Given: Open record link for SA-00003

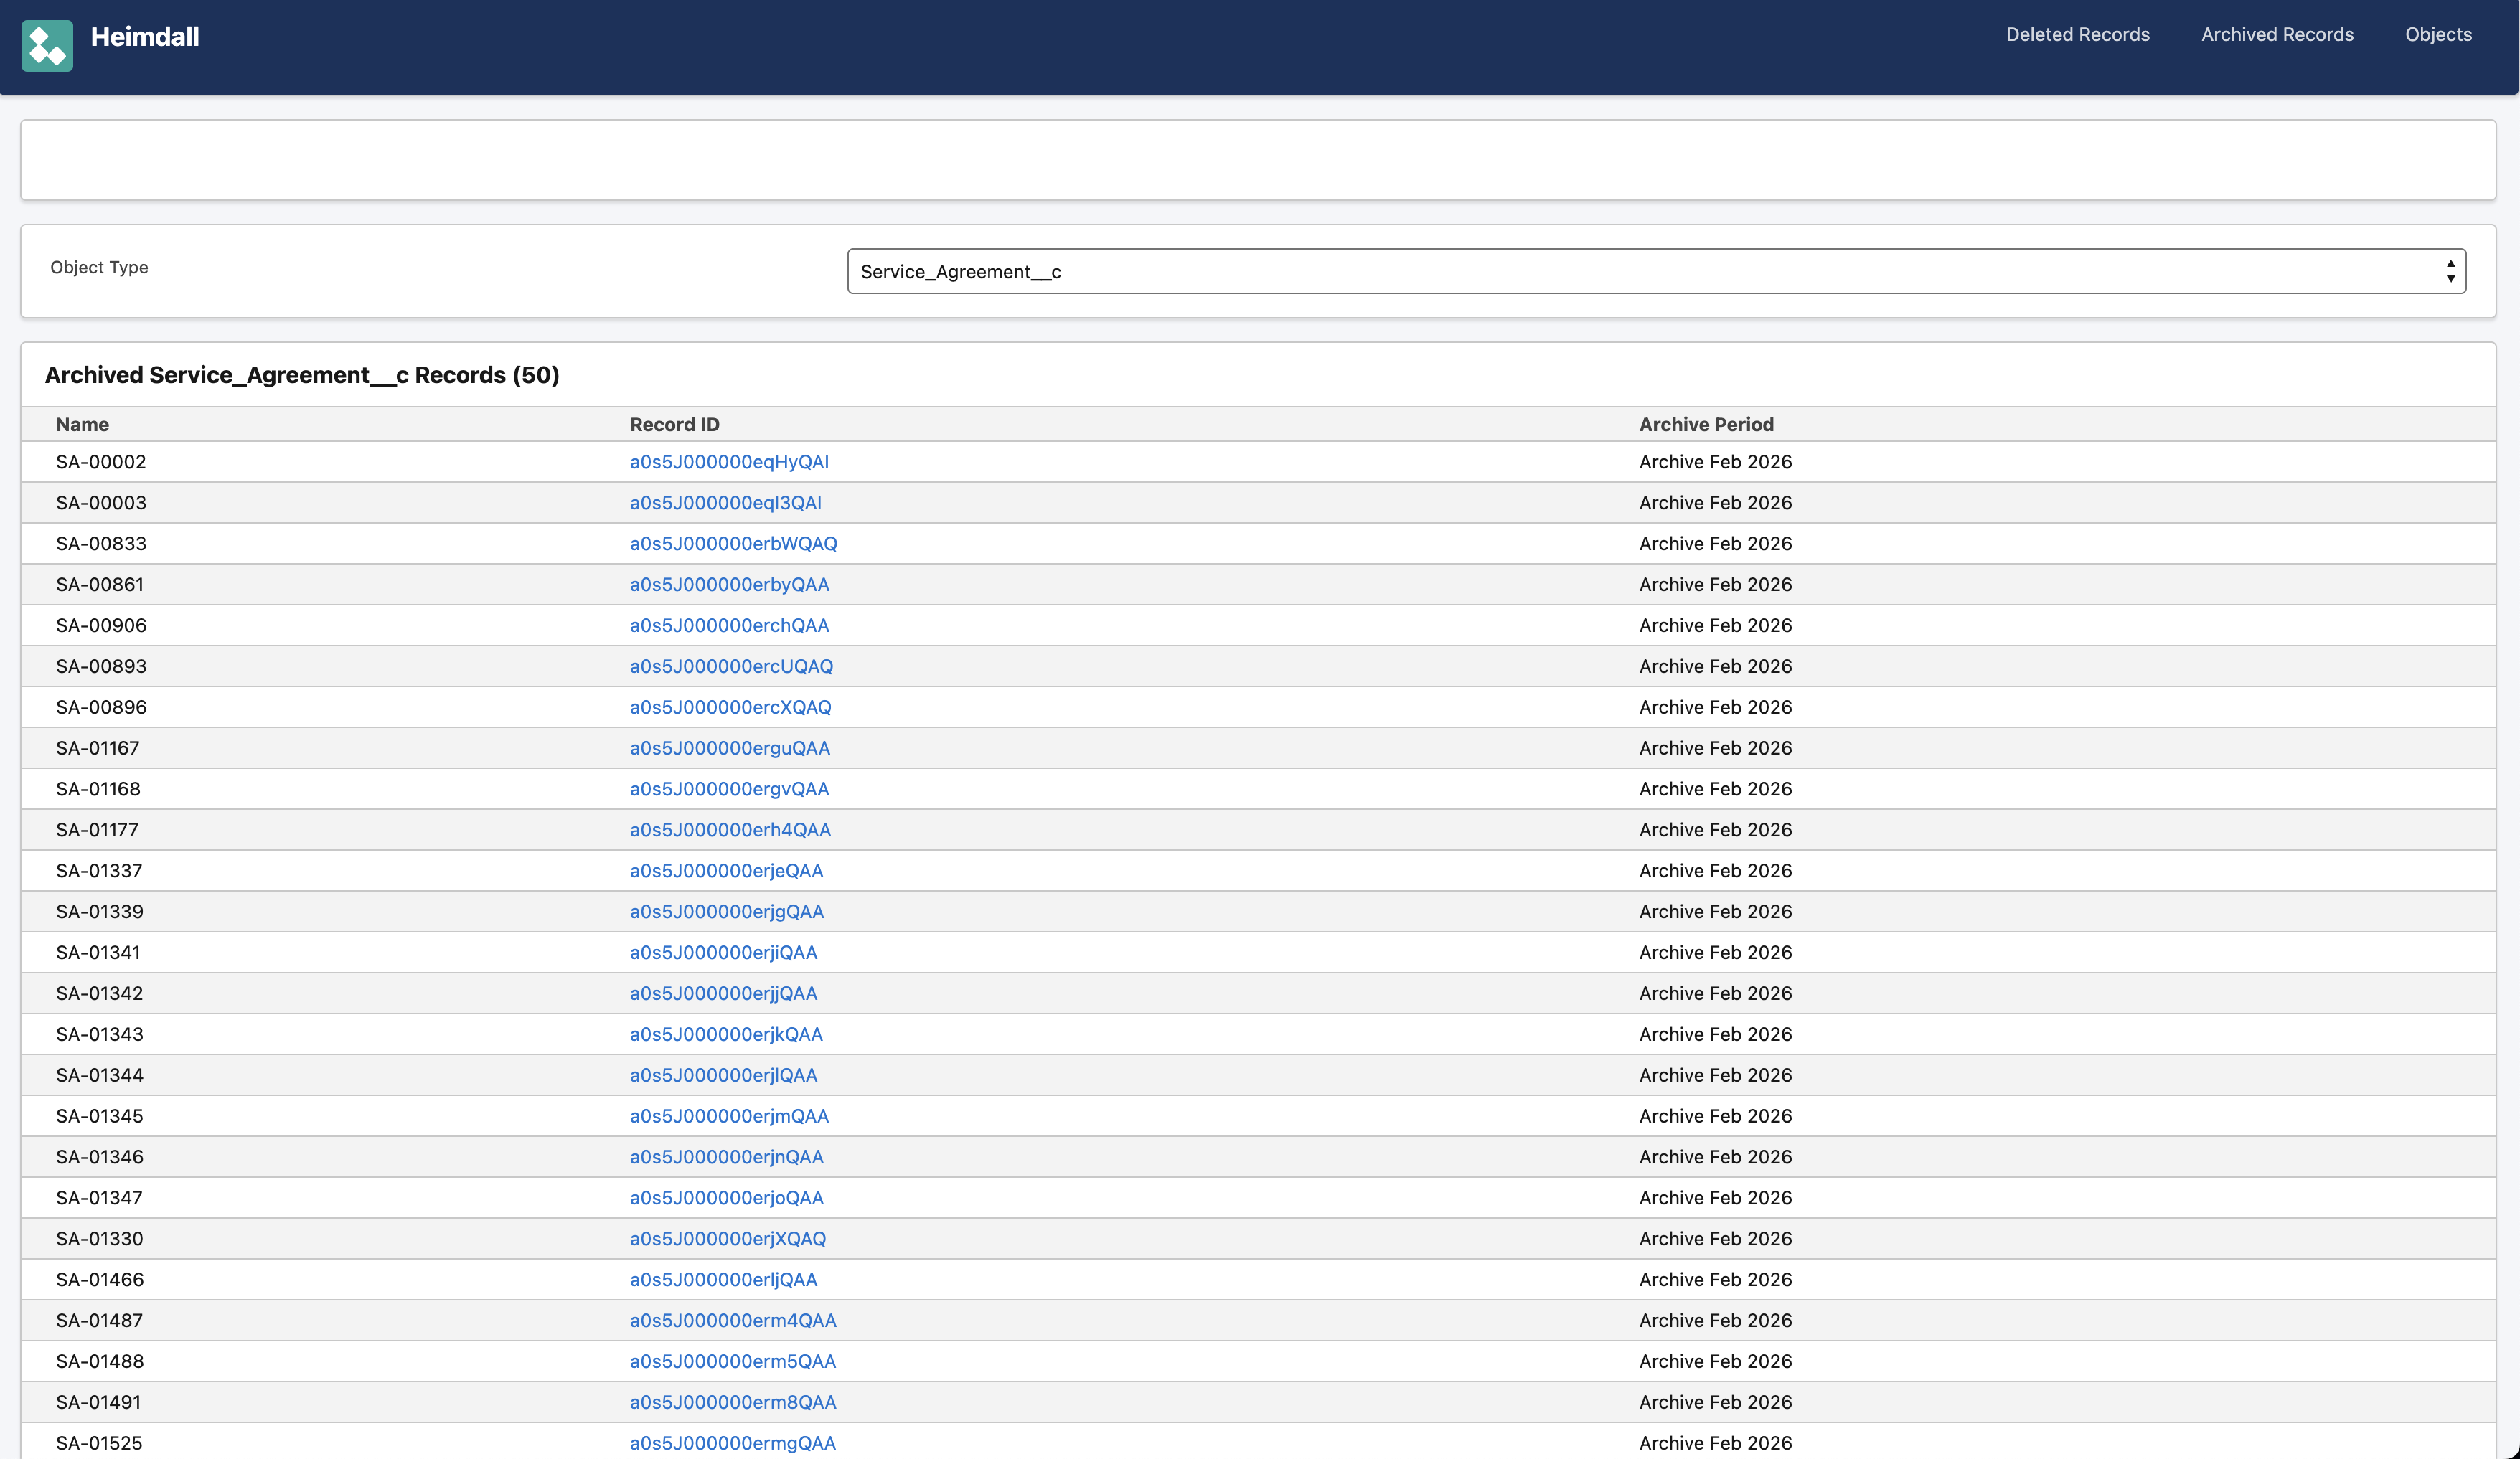Looking at the screenshot, I should pos(725,502).
